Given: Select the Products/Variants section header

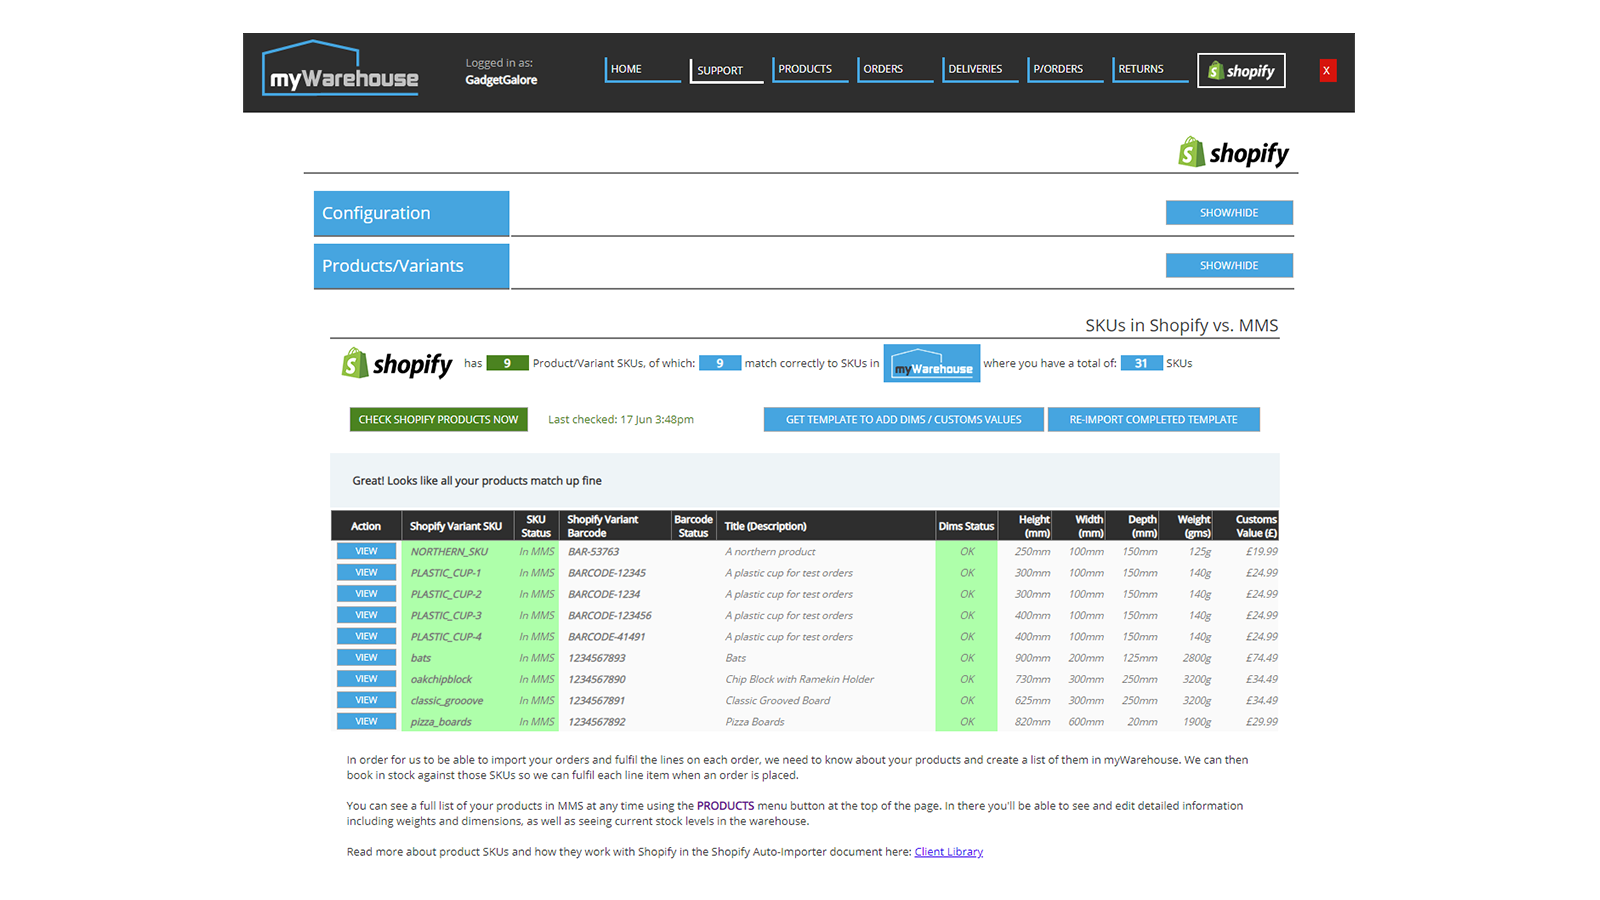Looking at the screenshot, I should coord(411,266).
